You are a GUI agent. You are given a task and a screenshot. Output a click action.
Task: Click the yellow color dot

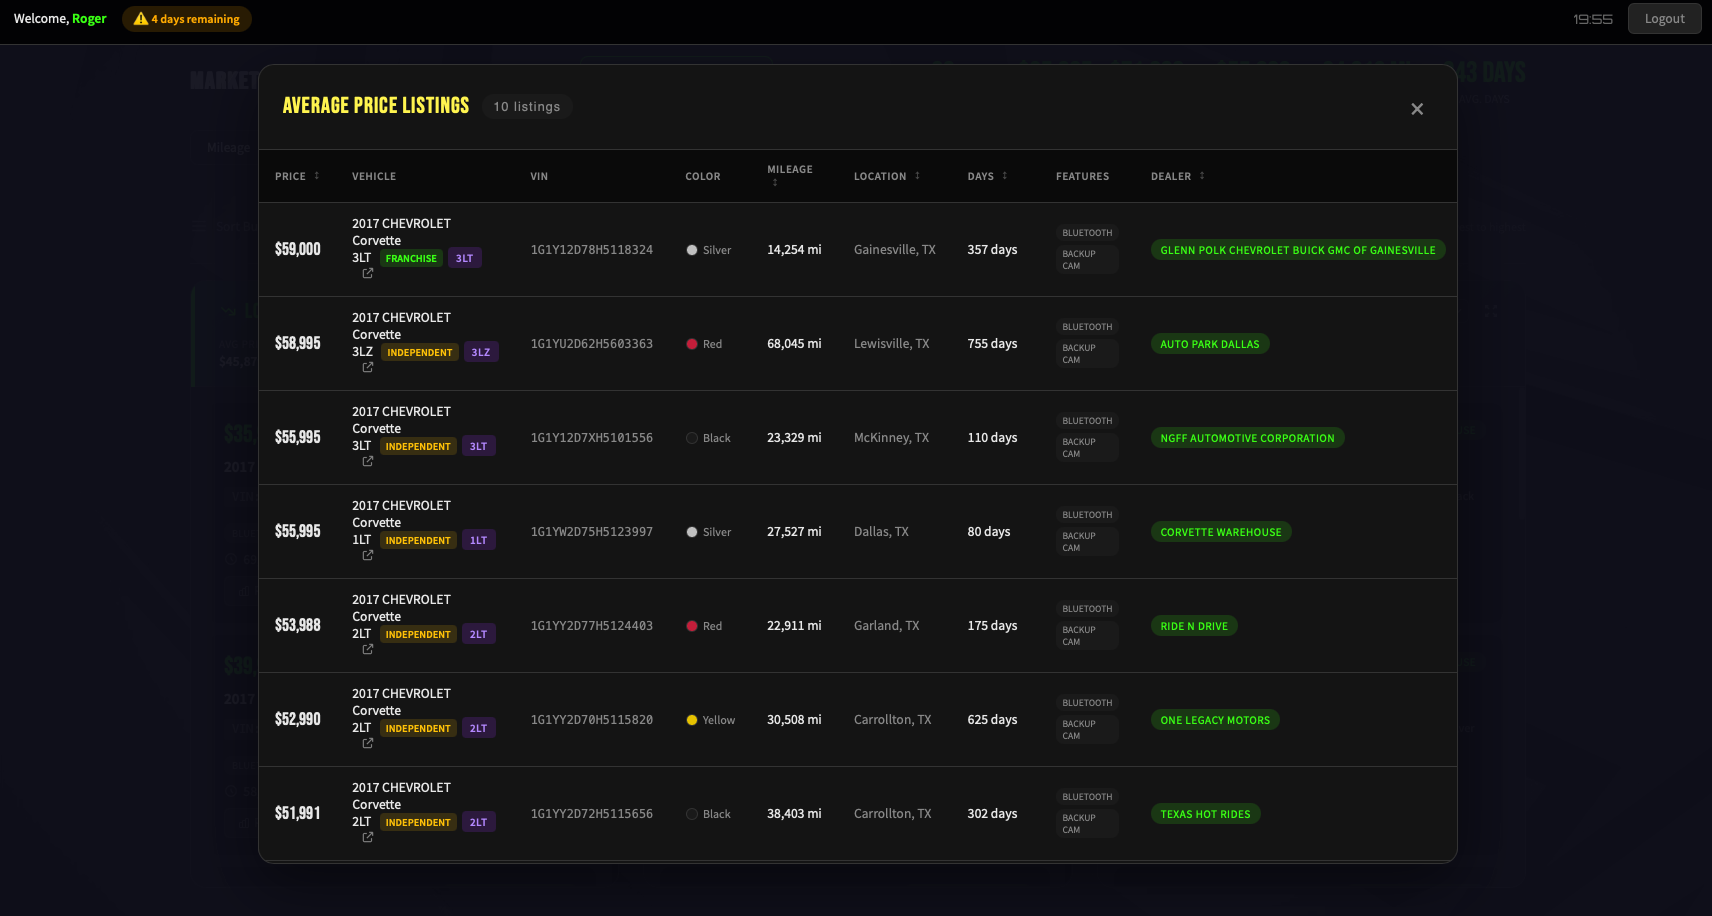tap(692, 720)
